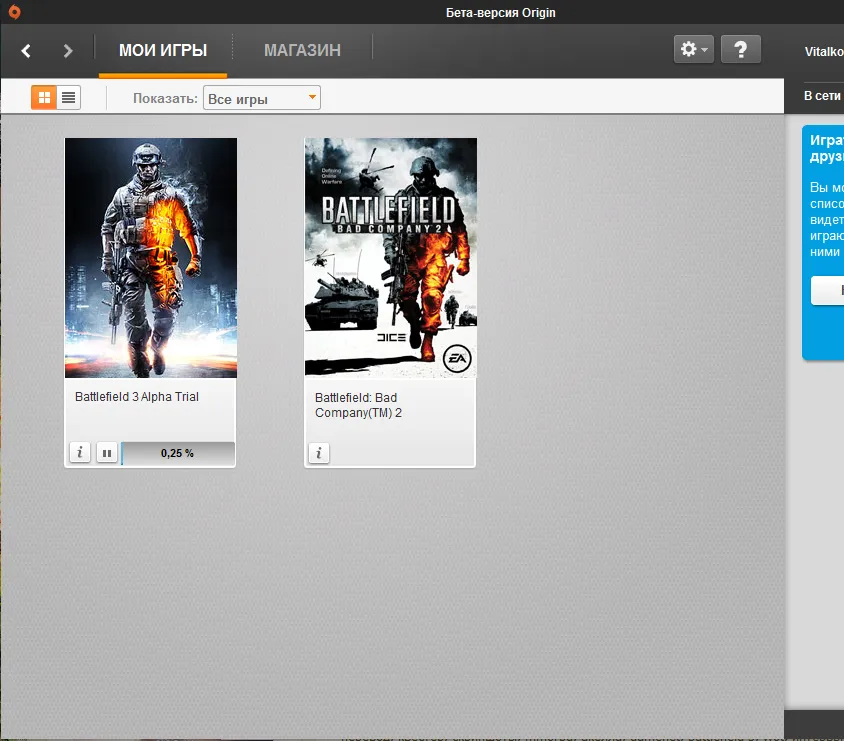Viewport: 844px width, 741px height.
Task: Click the 'Battlefield: Bad Company(TM) 2' title
Action: click(358, 405)
